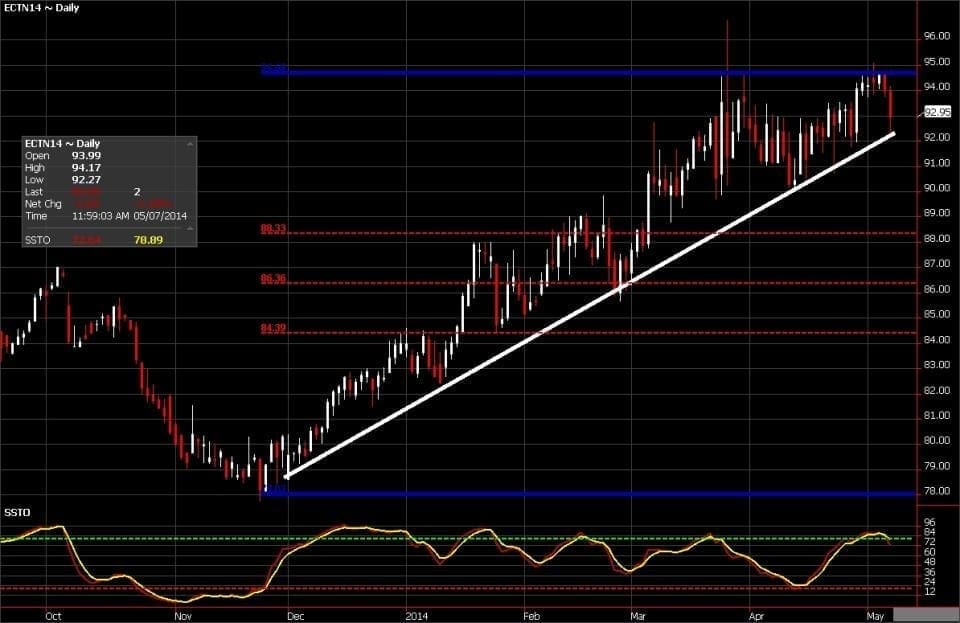The height and width of the screenshot is (623, 960).
Task: Click the SSTO indicator panel label
Action: click(x=17, y=513)
